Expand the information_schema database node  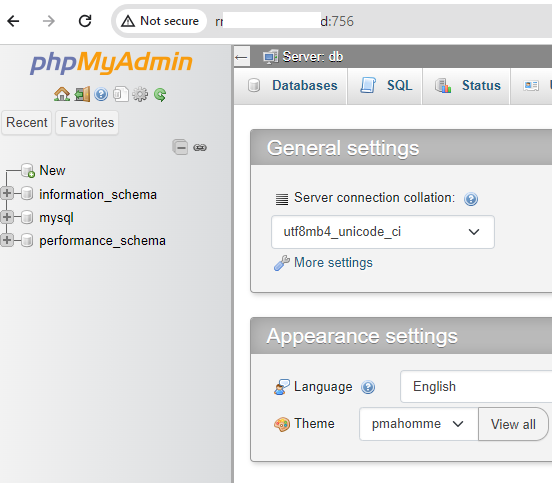7,193
